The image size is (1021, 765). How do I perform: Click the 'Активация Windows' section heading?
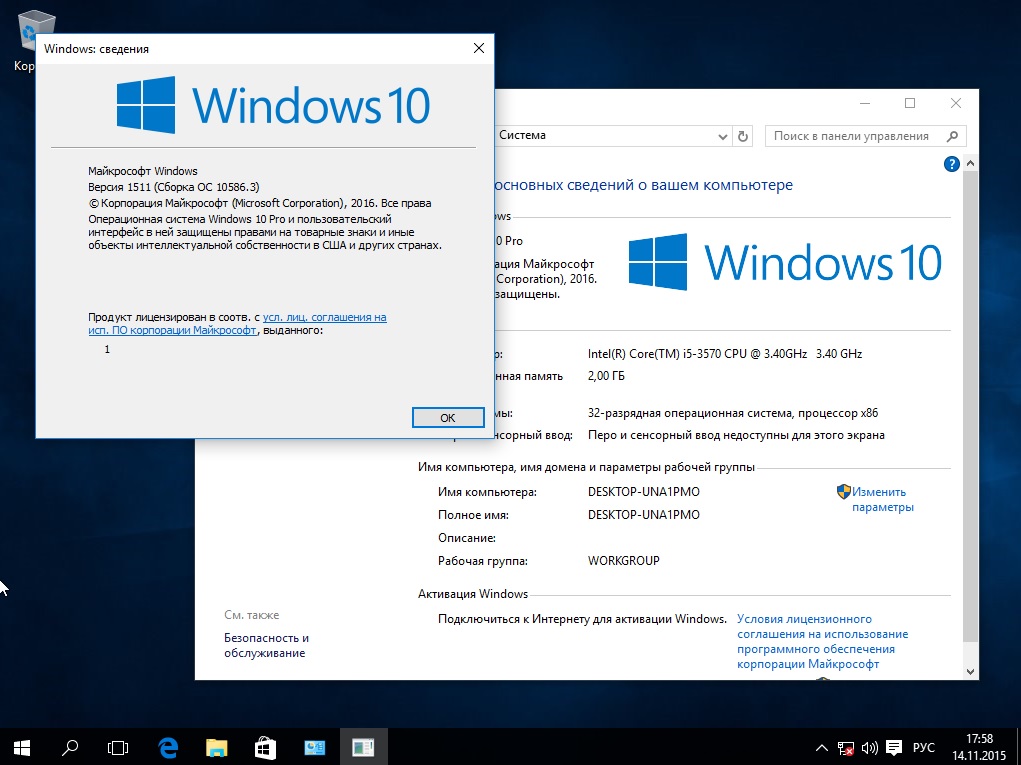point(473,594)
